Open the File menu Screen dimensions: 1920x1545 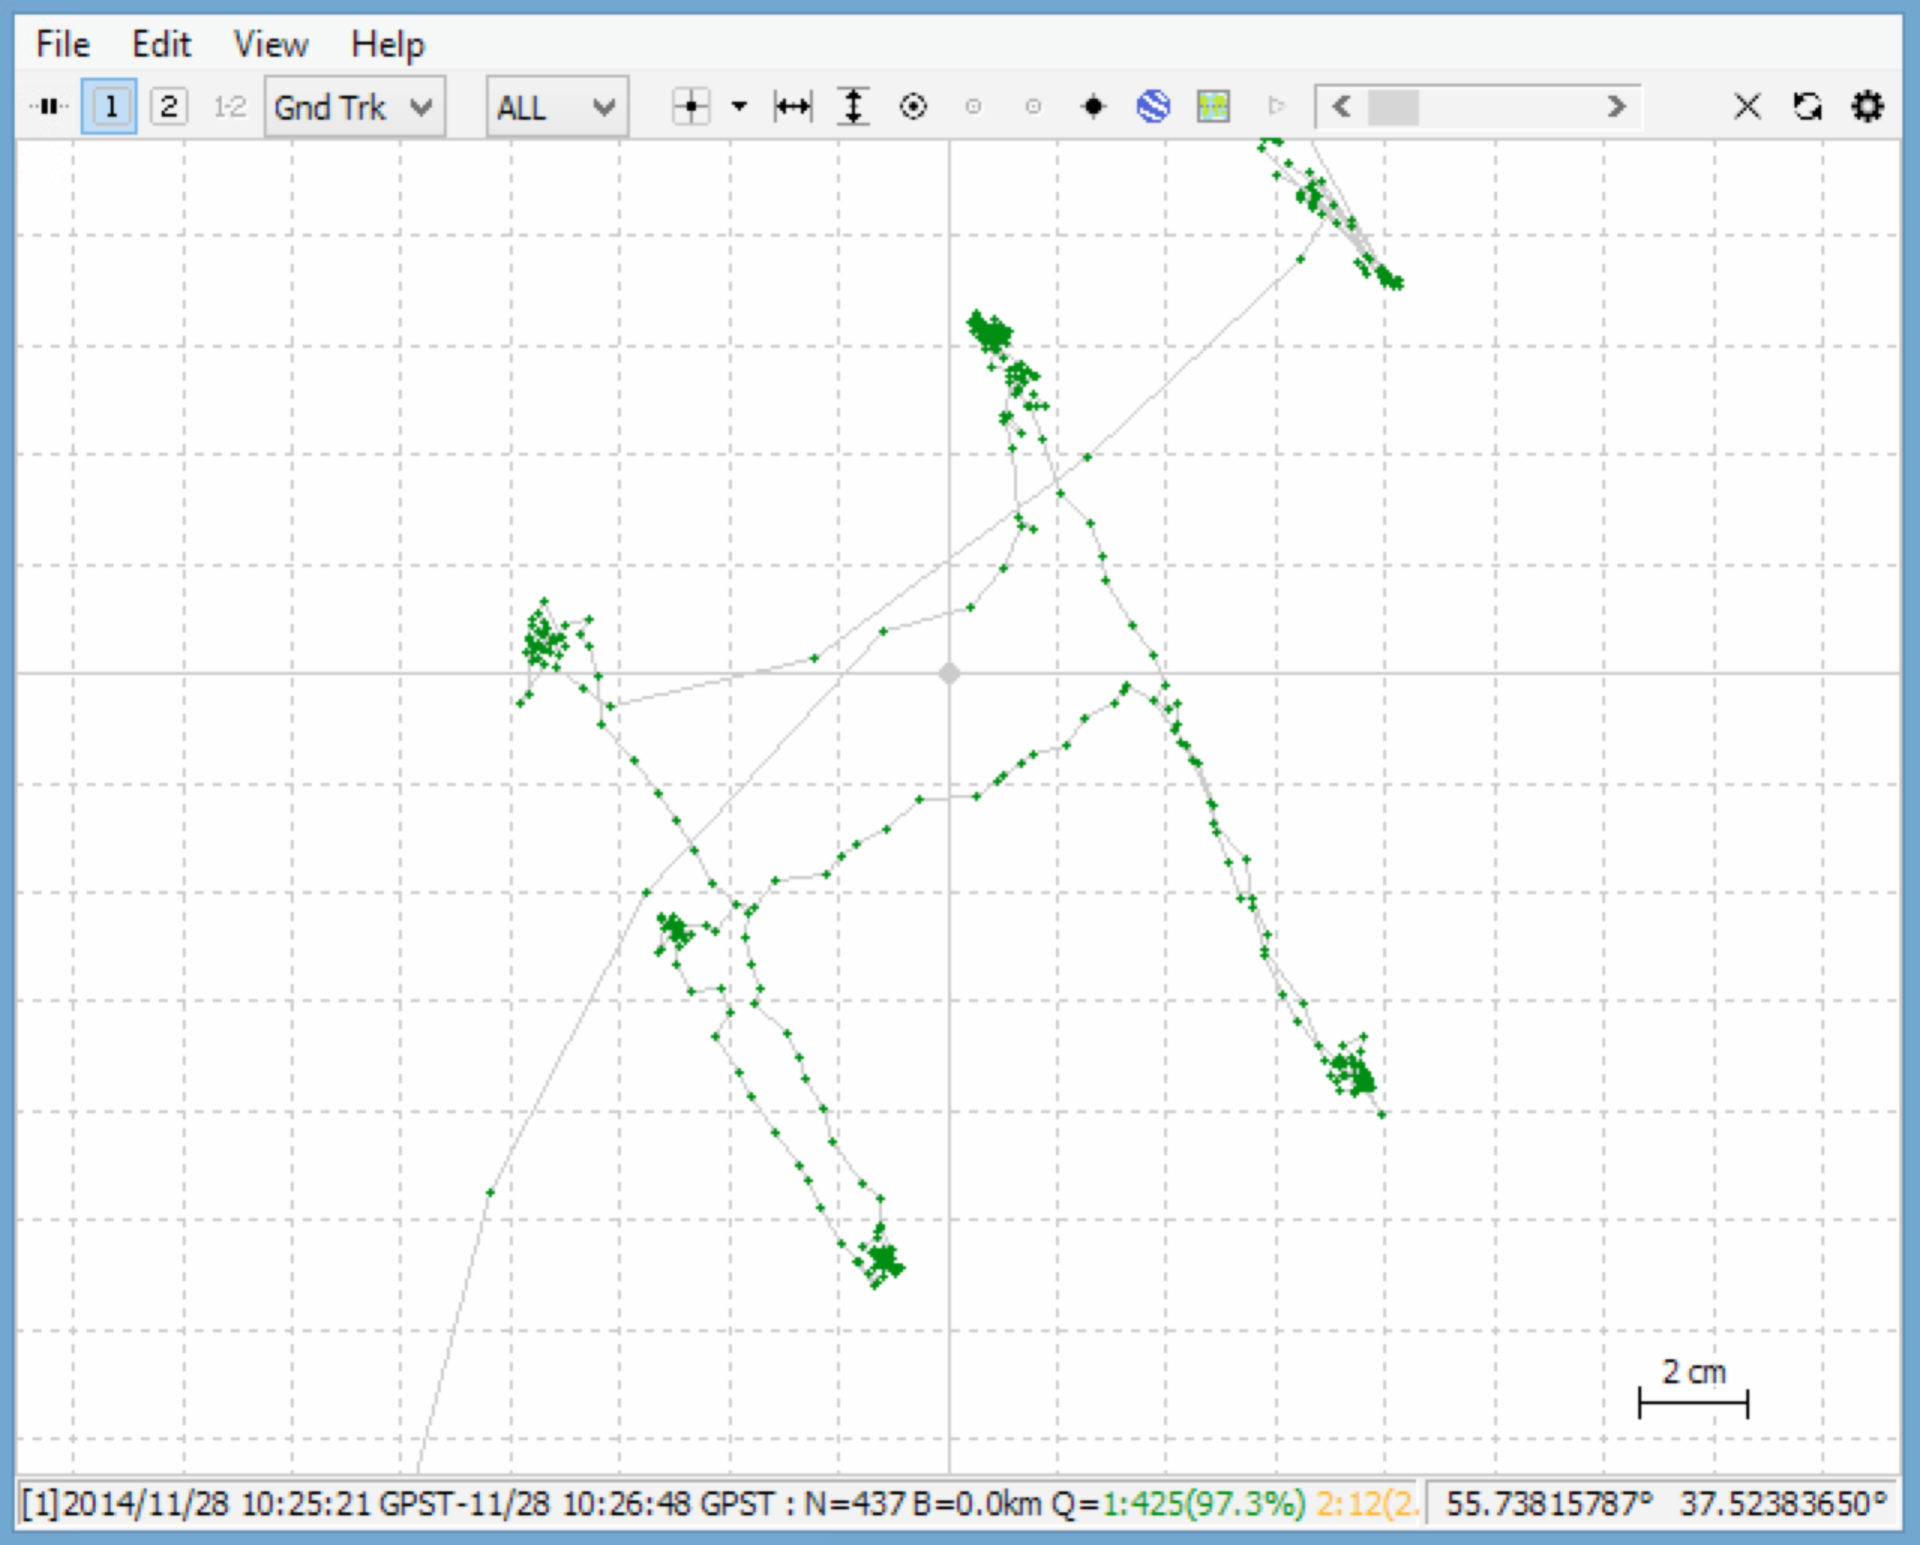click(x=63, y=44)
